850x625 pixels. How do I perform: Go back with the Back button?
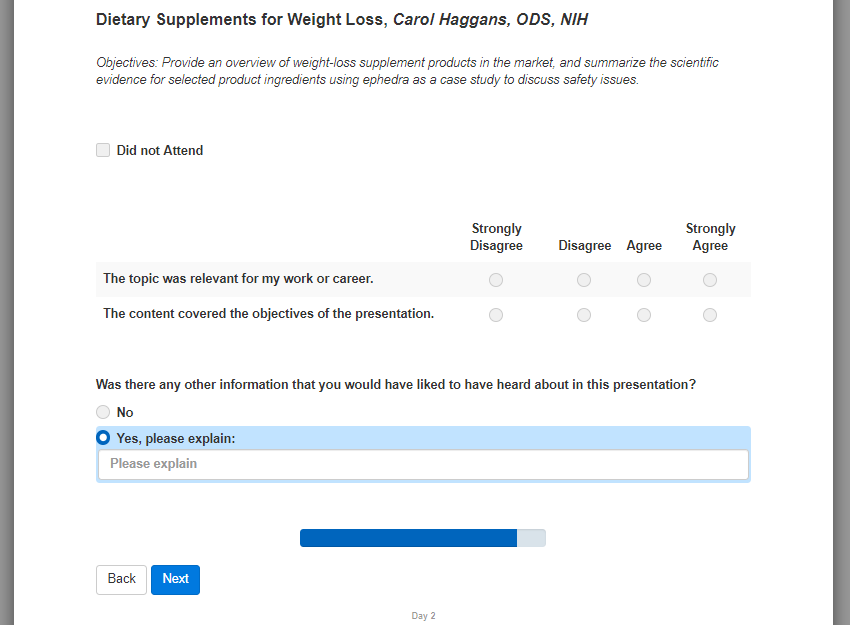(x=121, y=579)
